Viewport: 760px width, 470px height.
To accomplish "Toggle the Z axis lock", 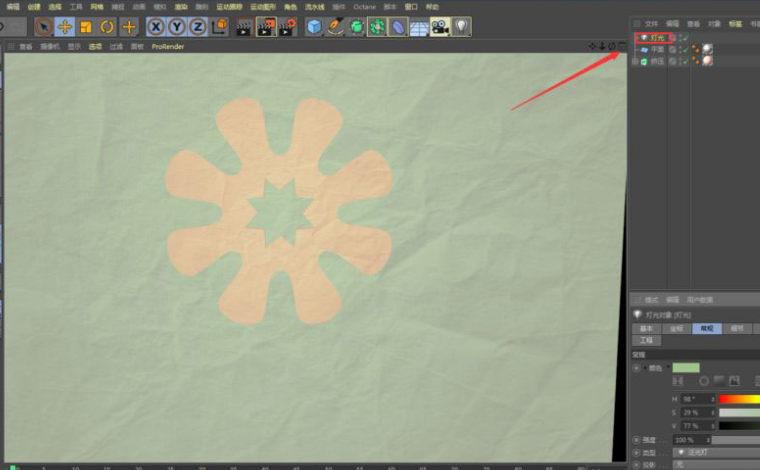I will 198,27.
